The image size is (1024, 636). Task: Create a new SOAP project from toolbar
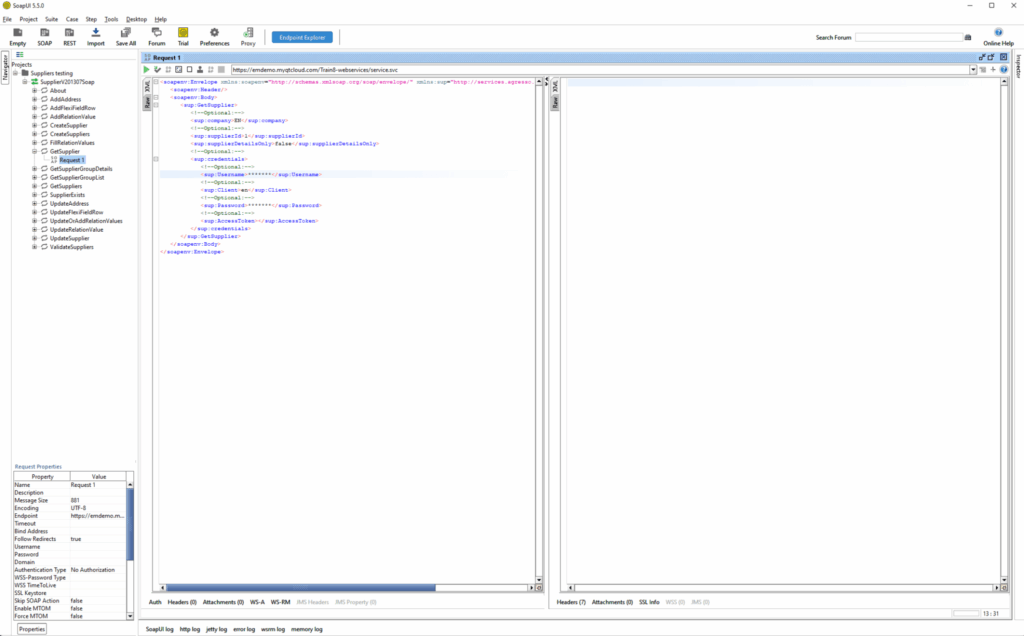(45, 36)
